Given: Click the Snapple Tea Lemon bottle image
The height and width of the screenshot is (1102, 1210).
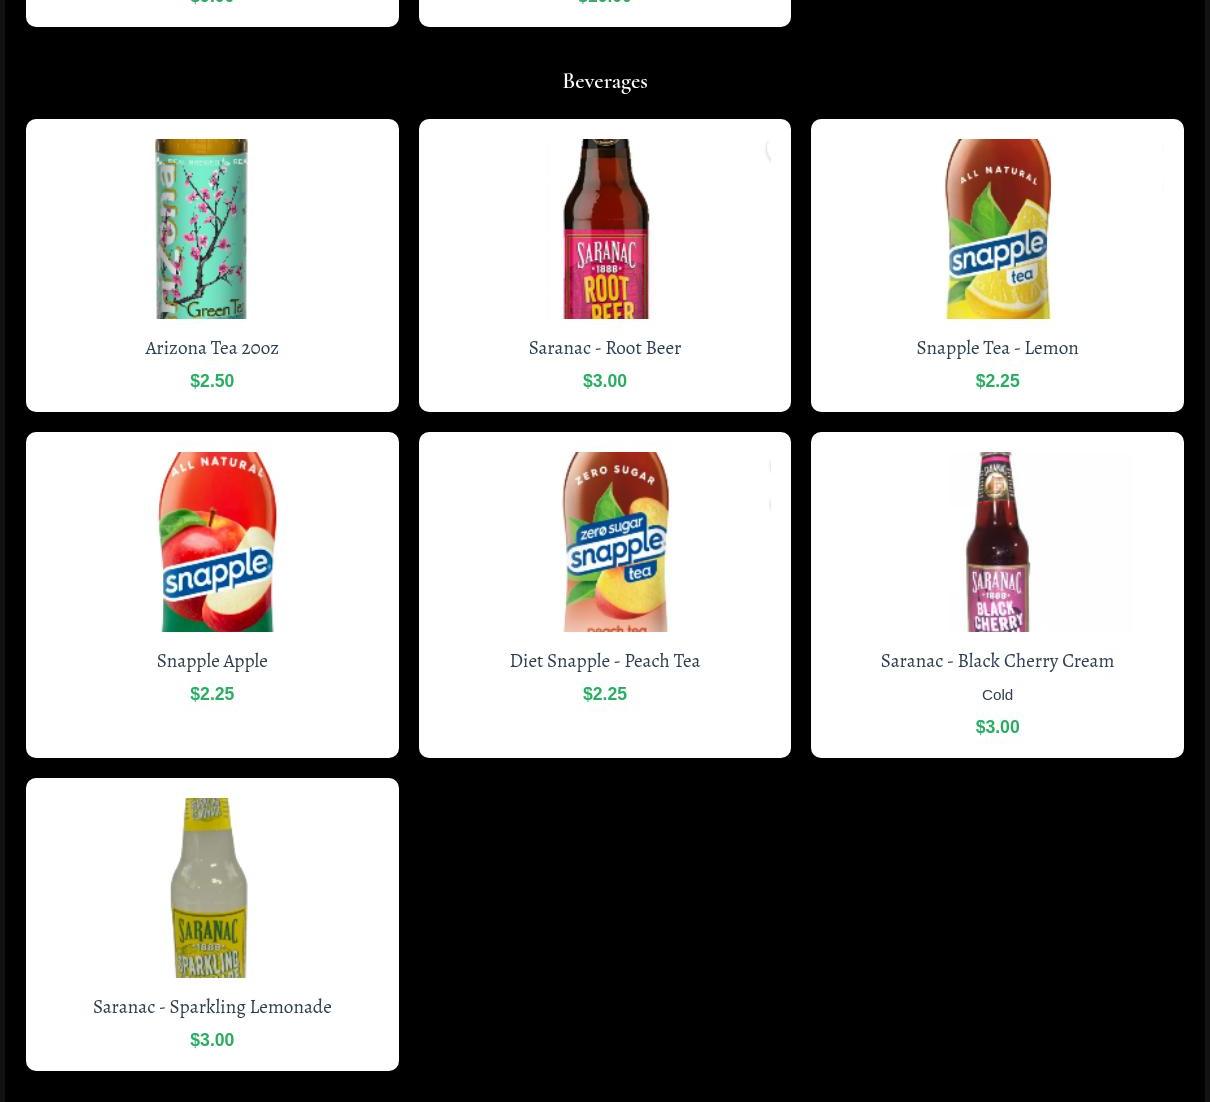Looking at the screenshot, I should tap(997, 229).
